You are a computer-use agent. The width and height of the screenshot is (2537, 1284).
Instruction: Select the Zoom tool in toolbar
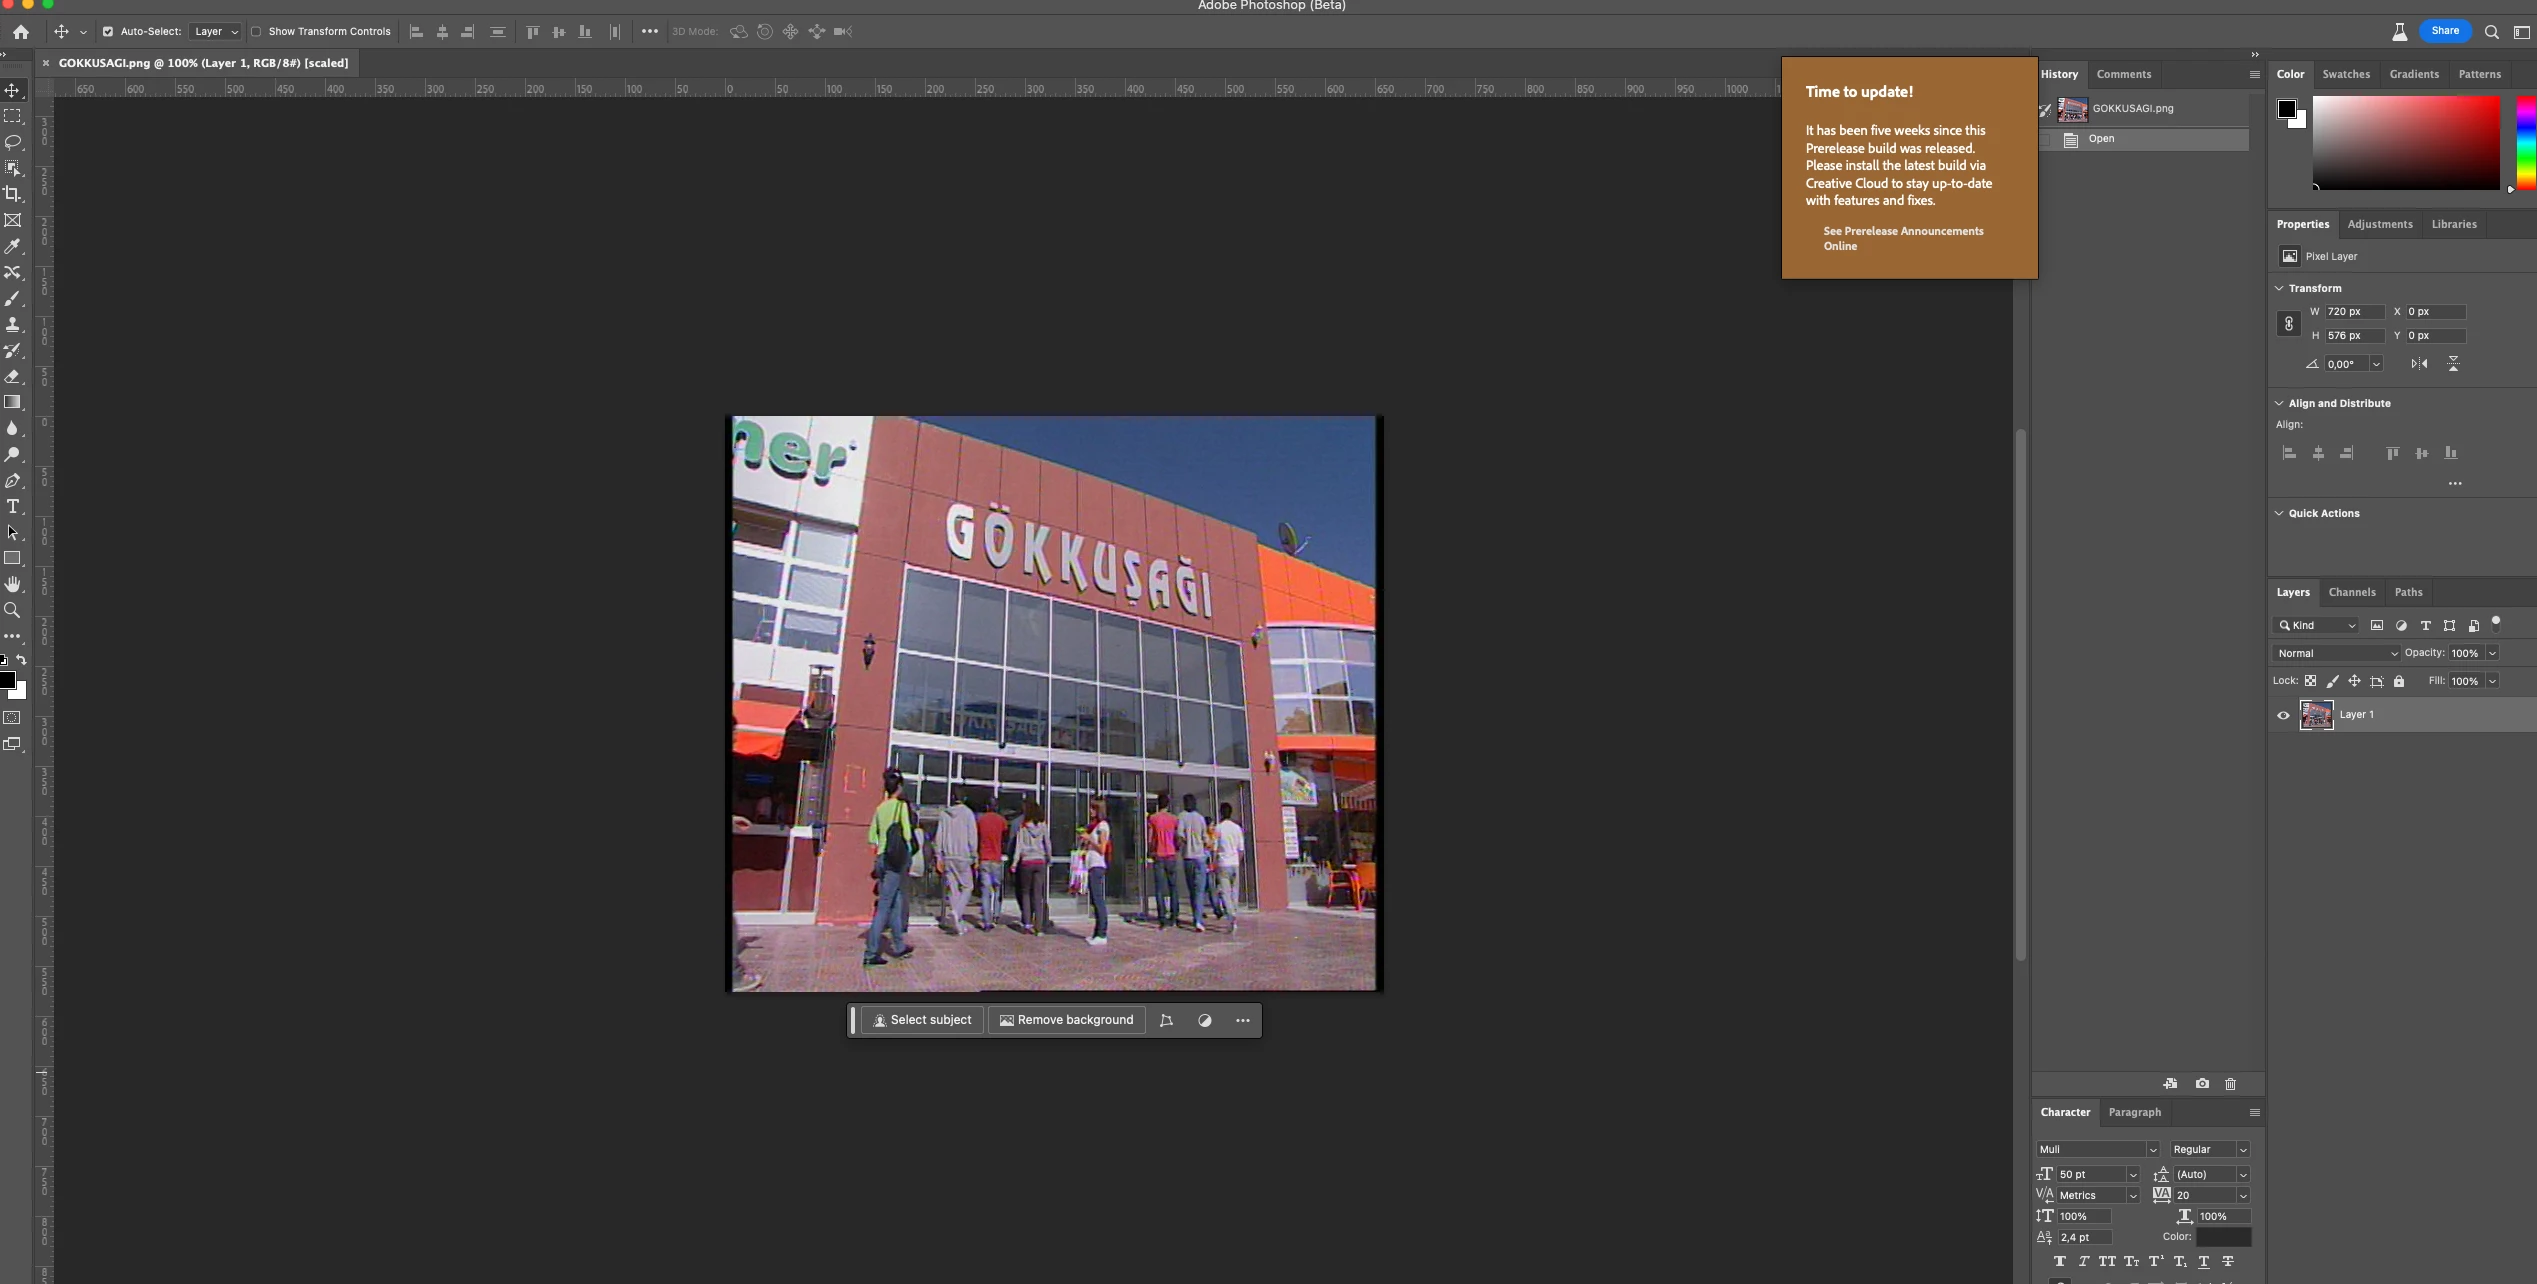point(13,611)
